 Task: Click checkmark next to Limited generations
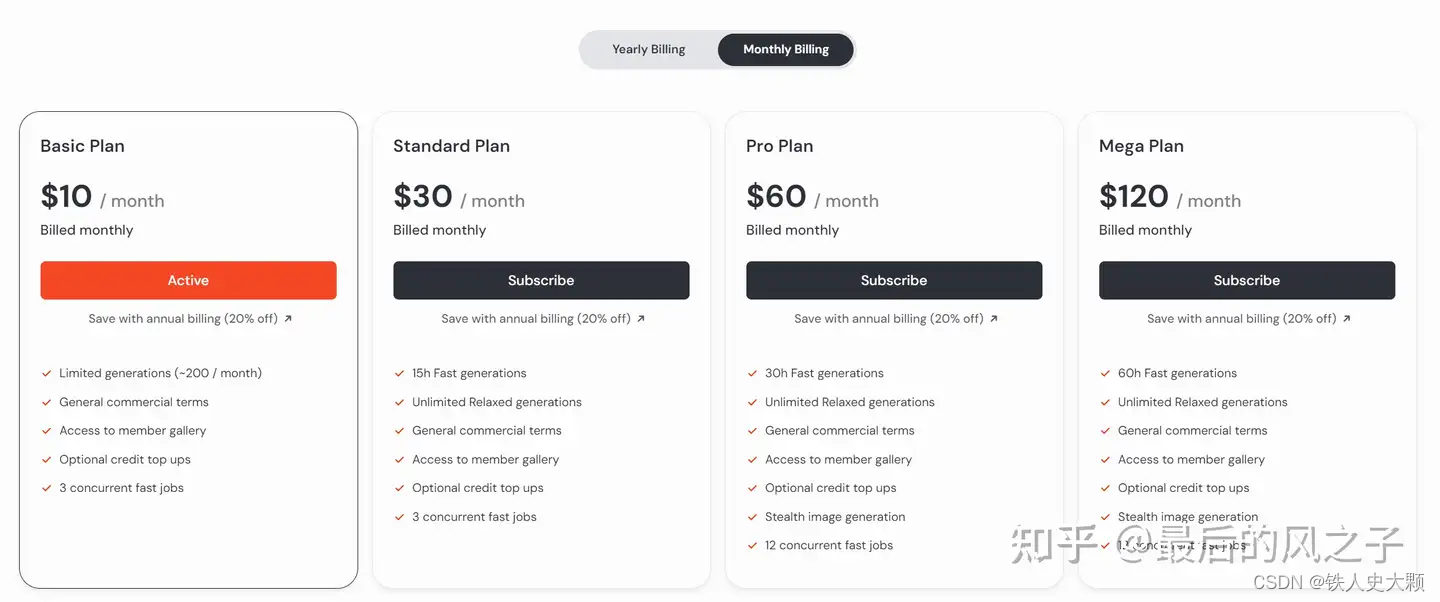click(x=47, y=373)
